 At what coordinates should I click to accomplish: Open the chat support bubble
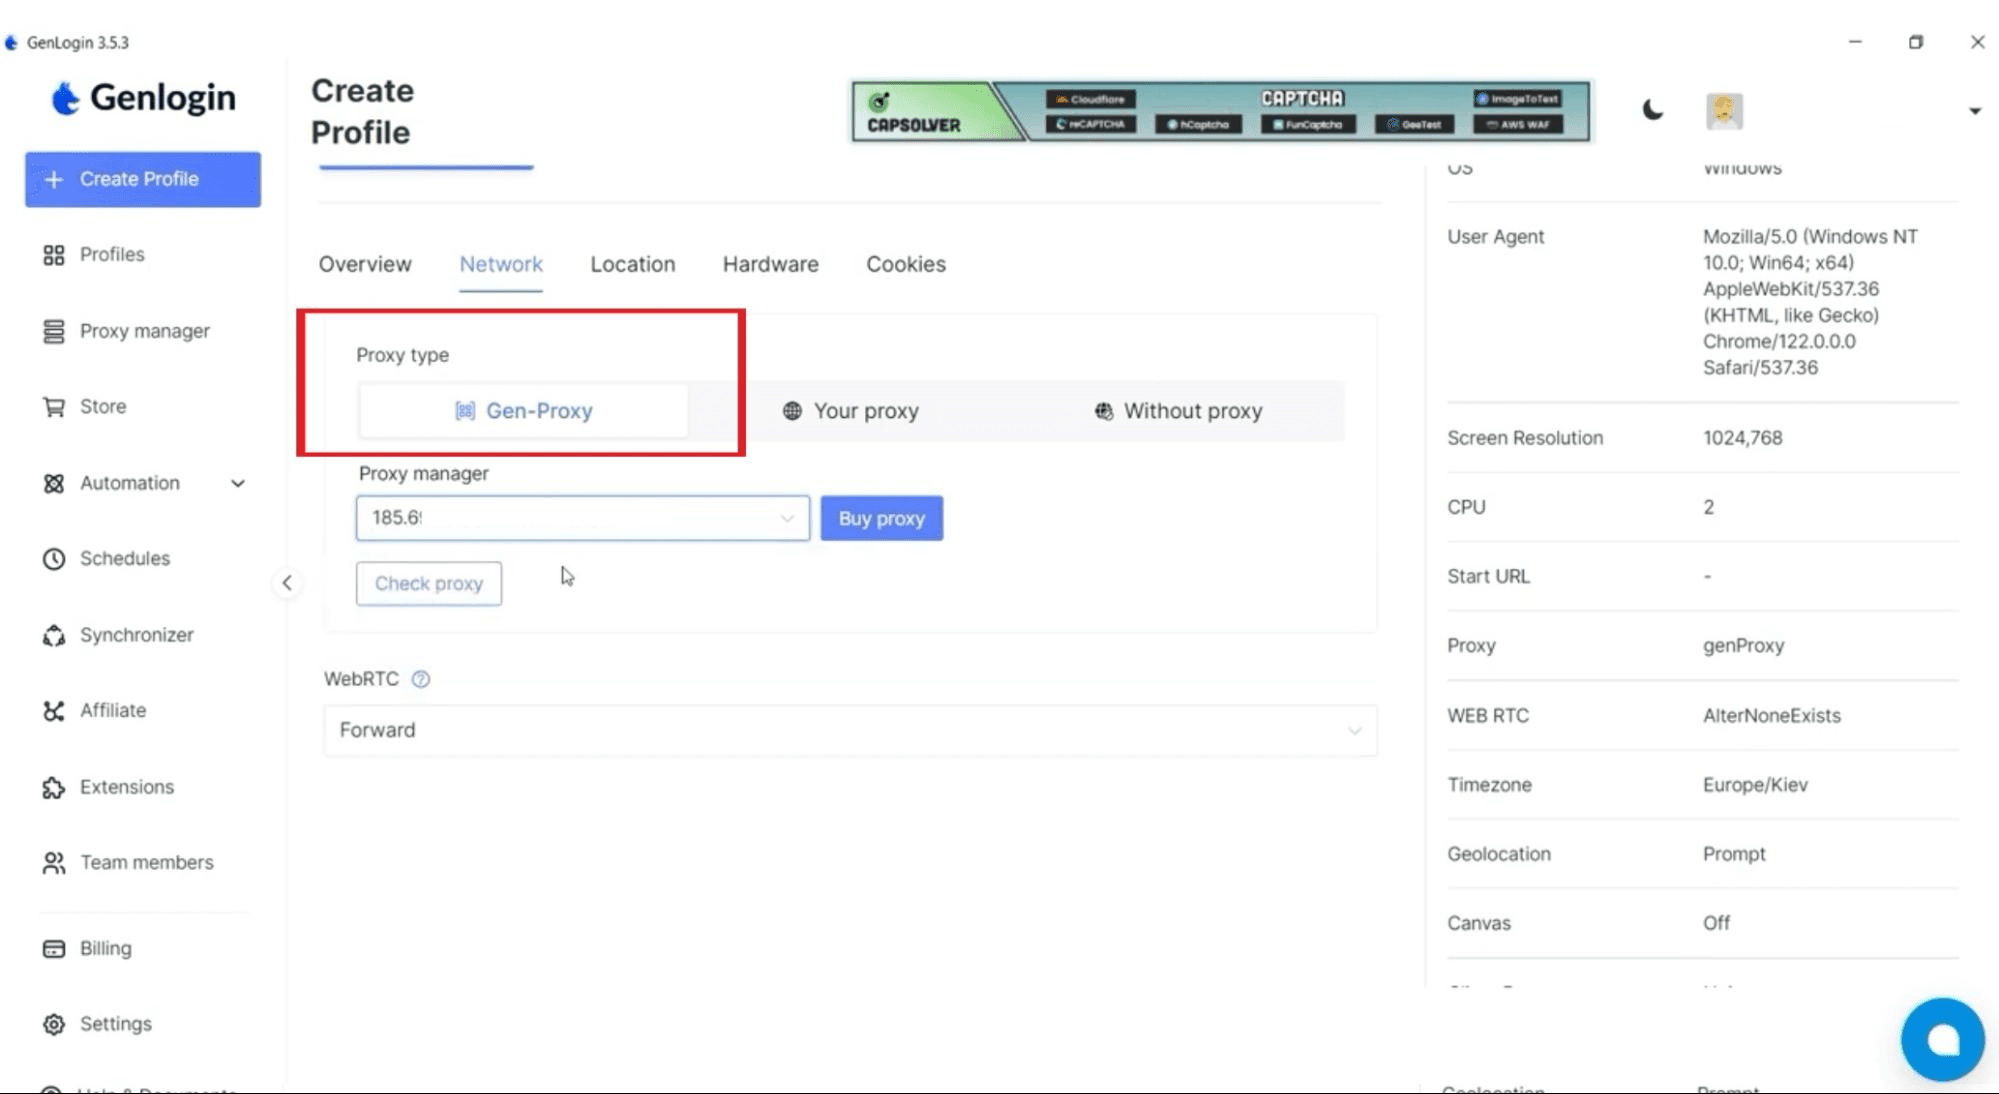(1942, 1040)
